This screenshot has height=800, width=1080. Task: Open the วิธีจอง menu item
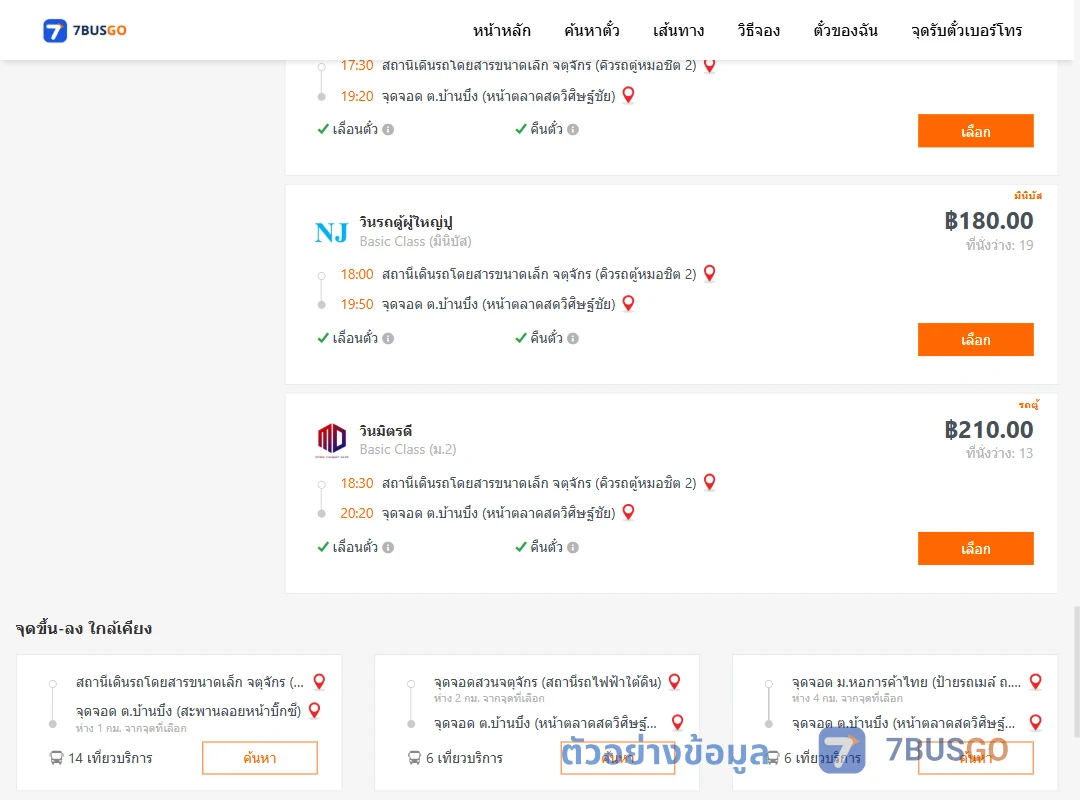click(758, 30)
